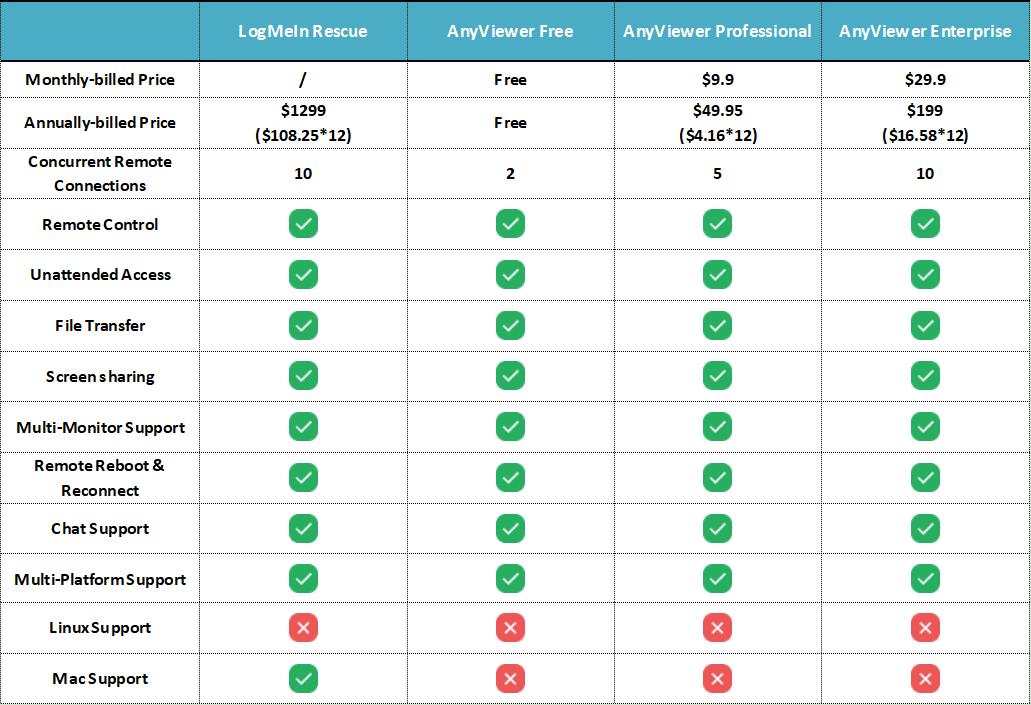
Task: Click AnyViewer Professional Multi-Monitor Support checkmark
Action: coord(717,427)
